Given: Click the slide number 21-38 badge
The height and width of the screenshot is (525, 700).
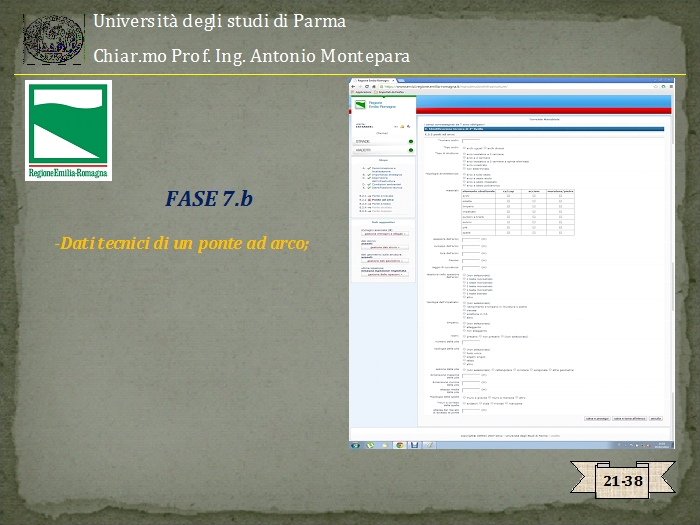Looking at the screenshot, I should 622,481.
